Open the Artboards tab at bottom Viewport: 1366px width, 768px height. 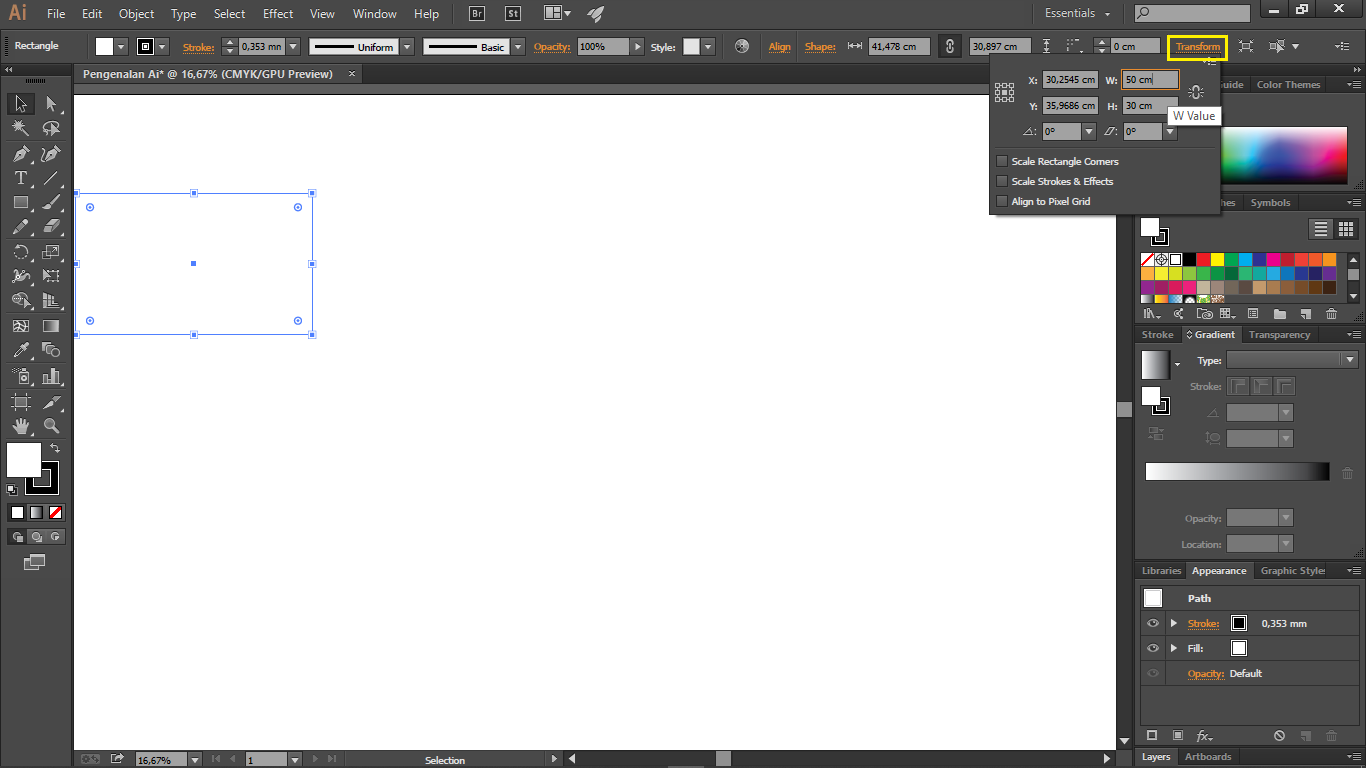[x=1207, y=757]
